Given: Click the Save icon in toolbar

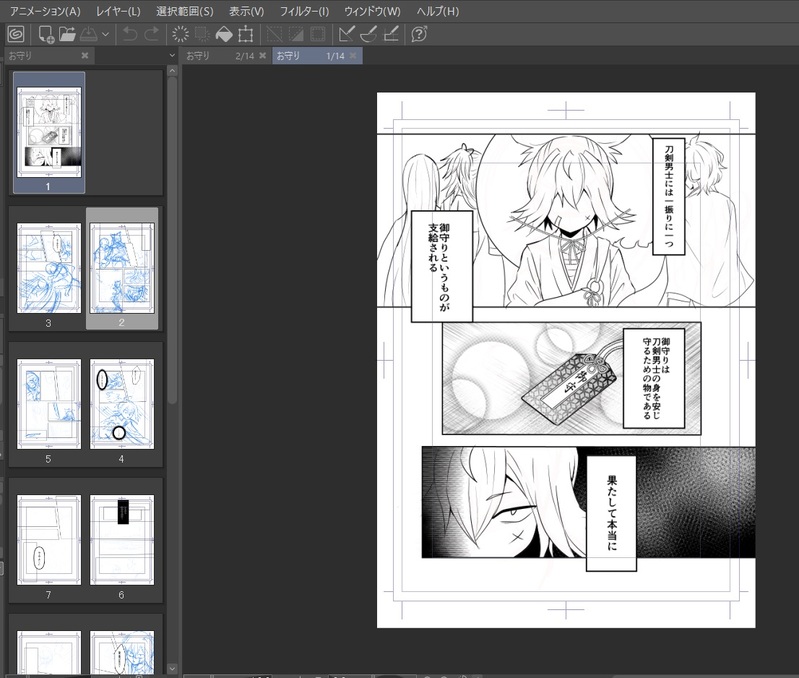Looking at the screenshot, I should click(x=89, y=35).
